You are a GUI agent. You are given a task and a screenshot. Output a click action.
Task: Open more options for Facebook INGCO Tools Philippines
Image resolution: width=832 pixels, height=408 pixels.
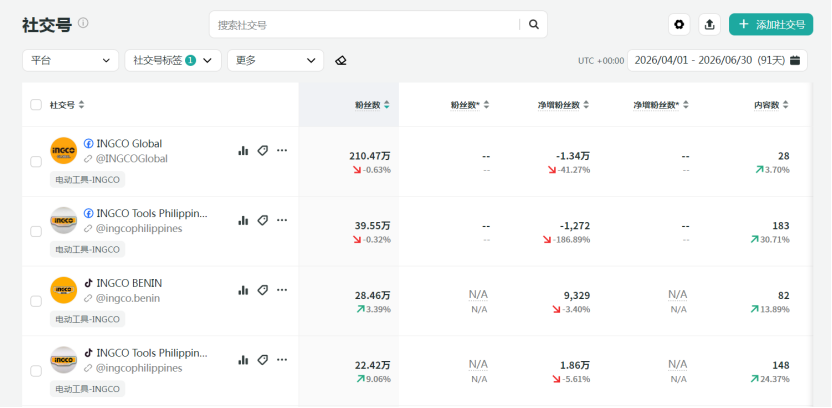tap(282, 220)
